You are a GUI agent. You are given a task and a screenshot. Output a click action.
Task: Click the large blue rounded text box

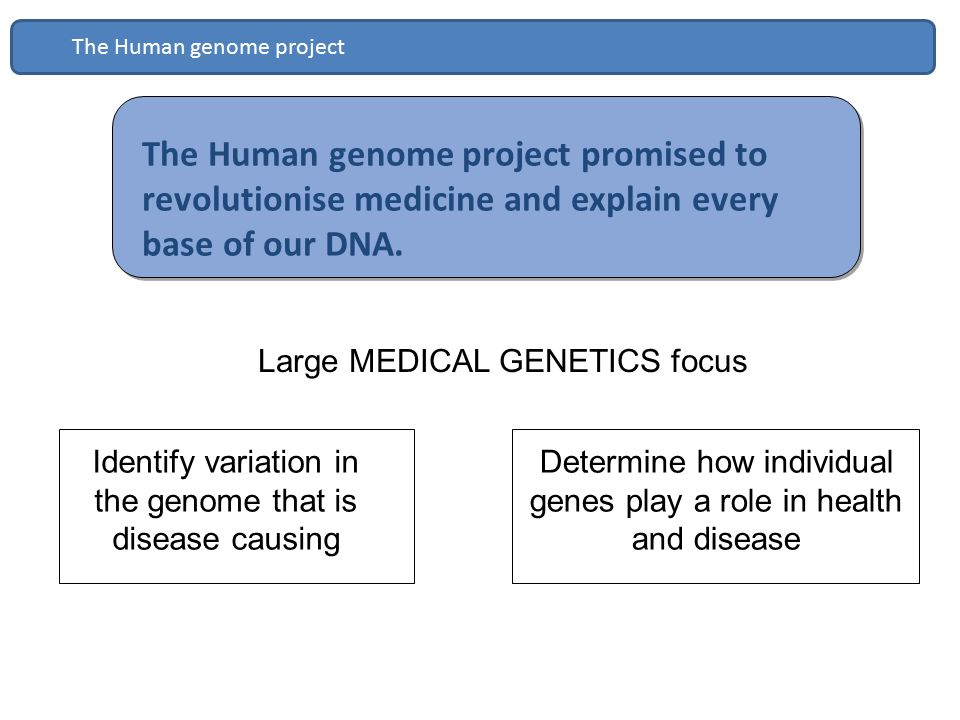click(x=487, y=187)
